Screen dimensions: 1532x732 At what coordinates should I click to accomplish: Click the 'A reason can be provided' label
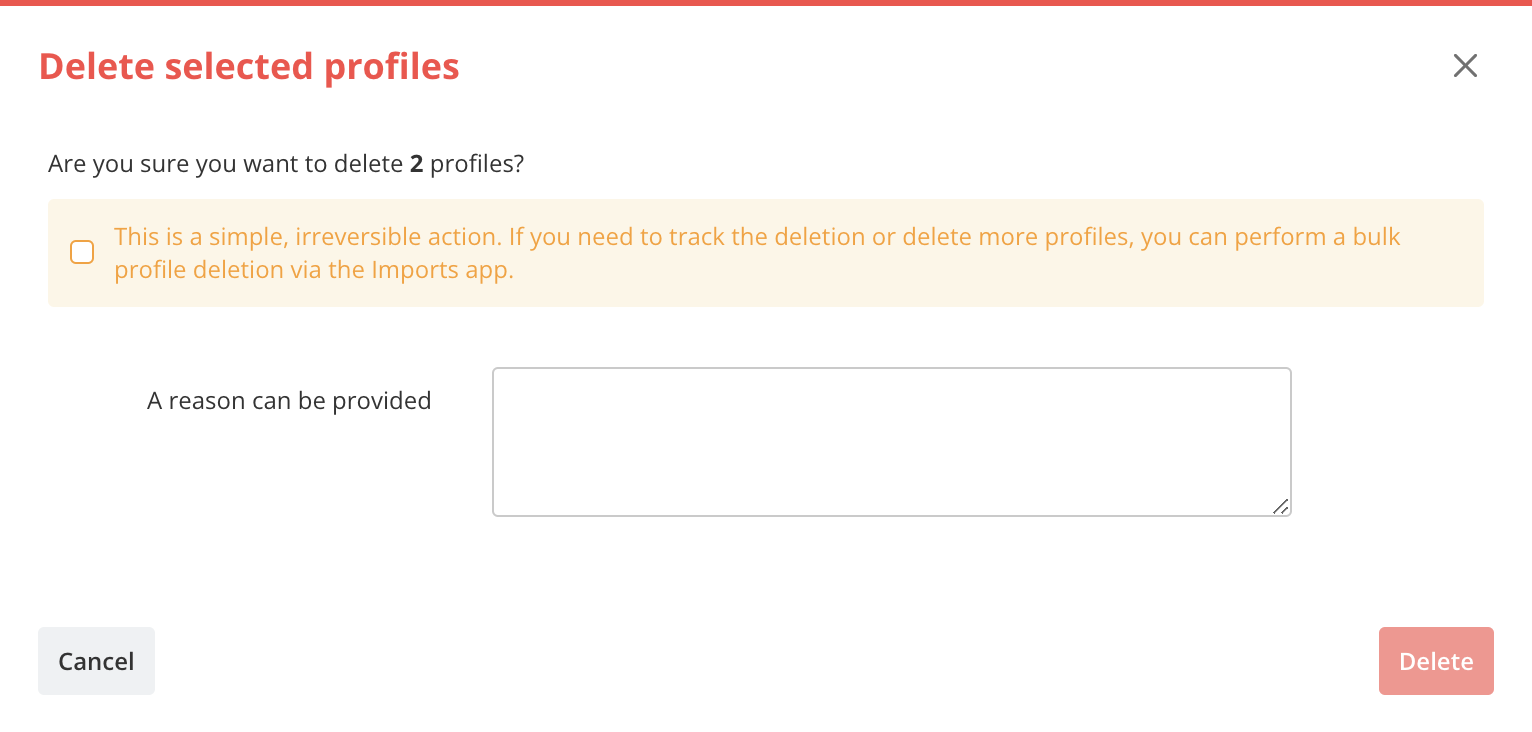pos(289,400)
